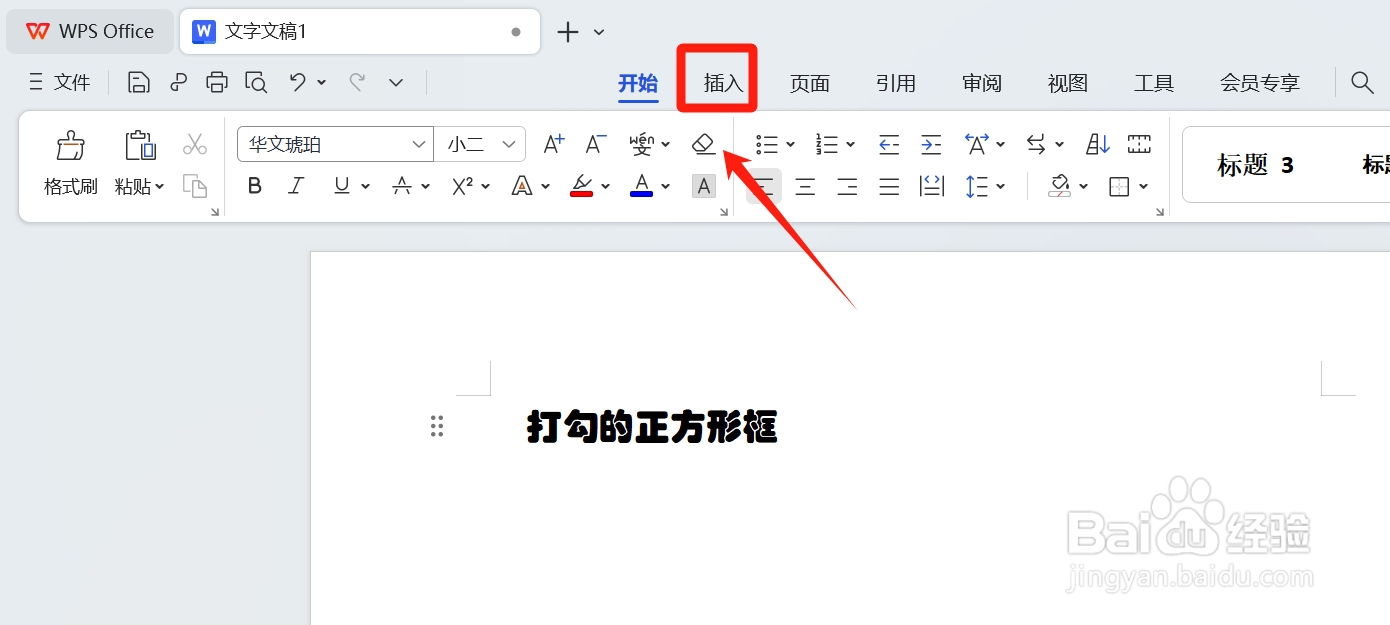Apply highlight color with the highlighter icon
This screenshot has height=625, width=1390.
pos(583,186)
